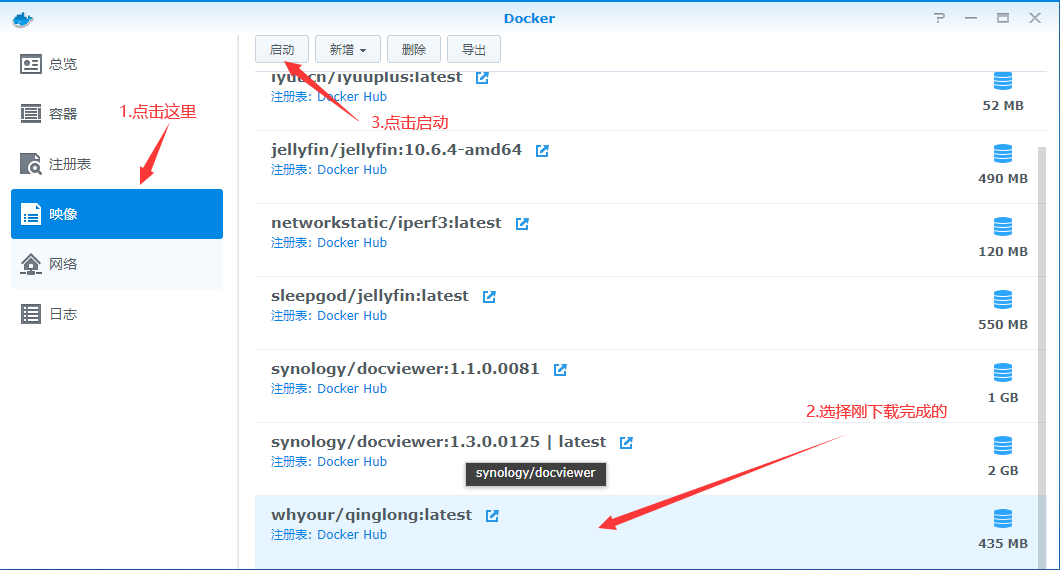Click Docker Hub link under networkstatic/iperf3
The height and width of the screenshot is (570, 1060).
click(352, 243)
